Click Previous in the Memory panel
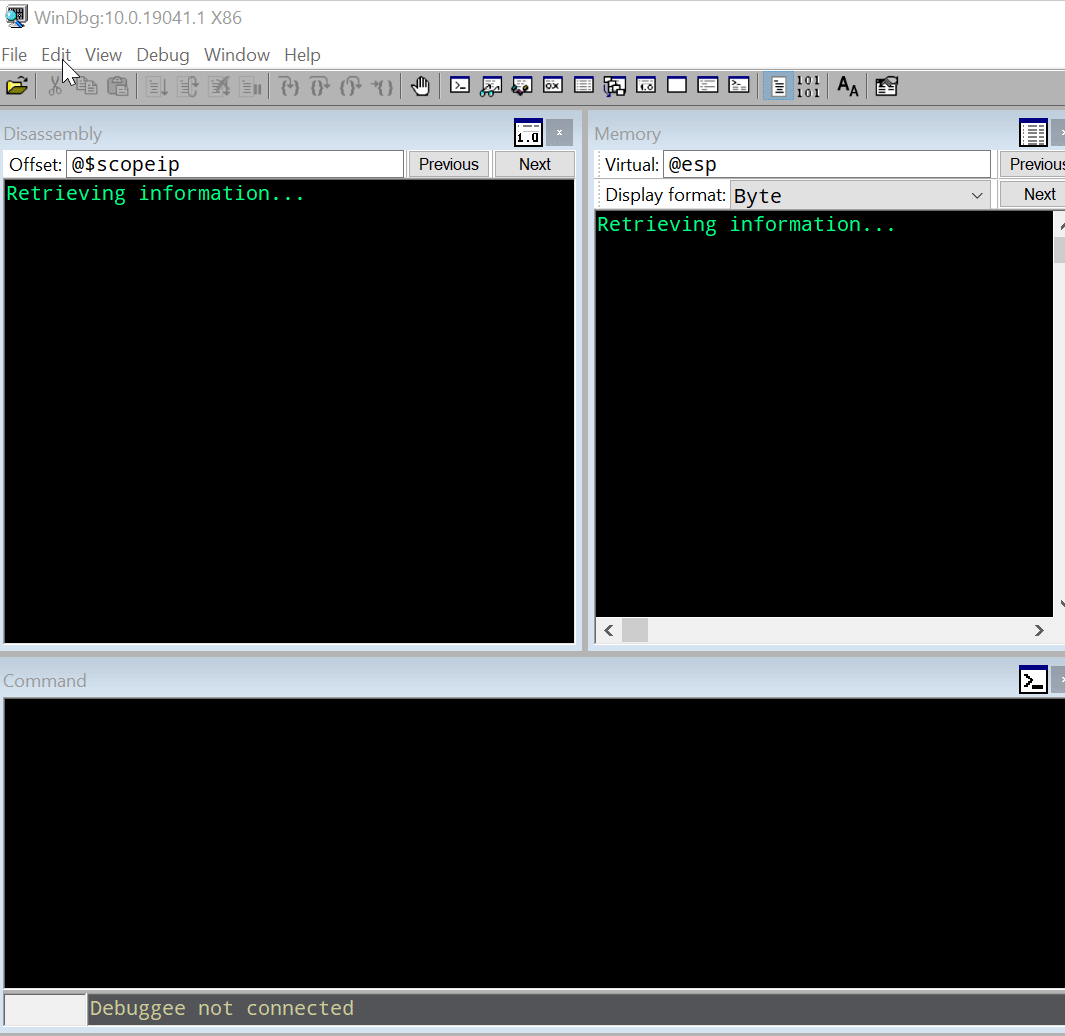 [x=1032, y=164]
